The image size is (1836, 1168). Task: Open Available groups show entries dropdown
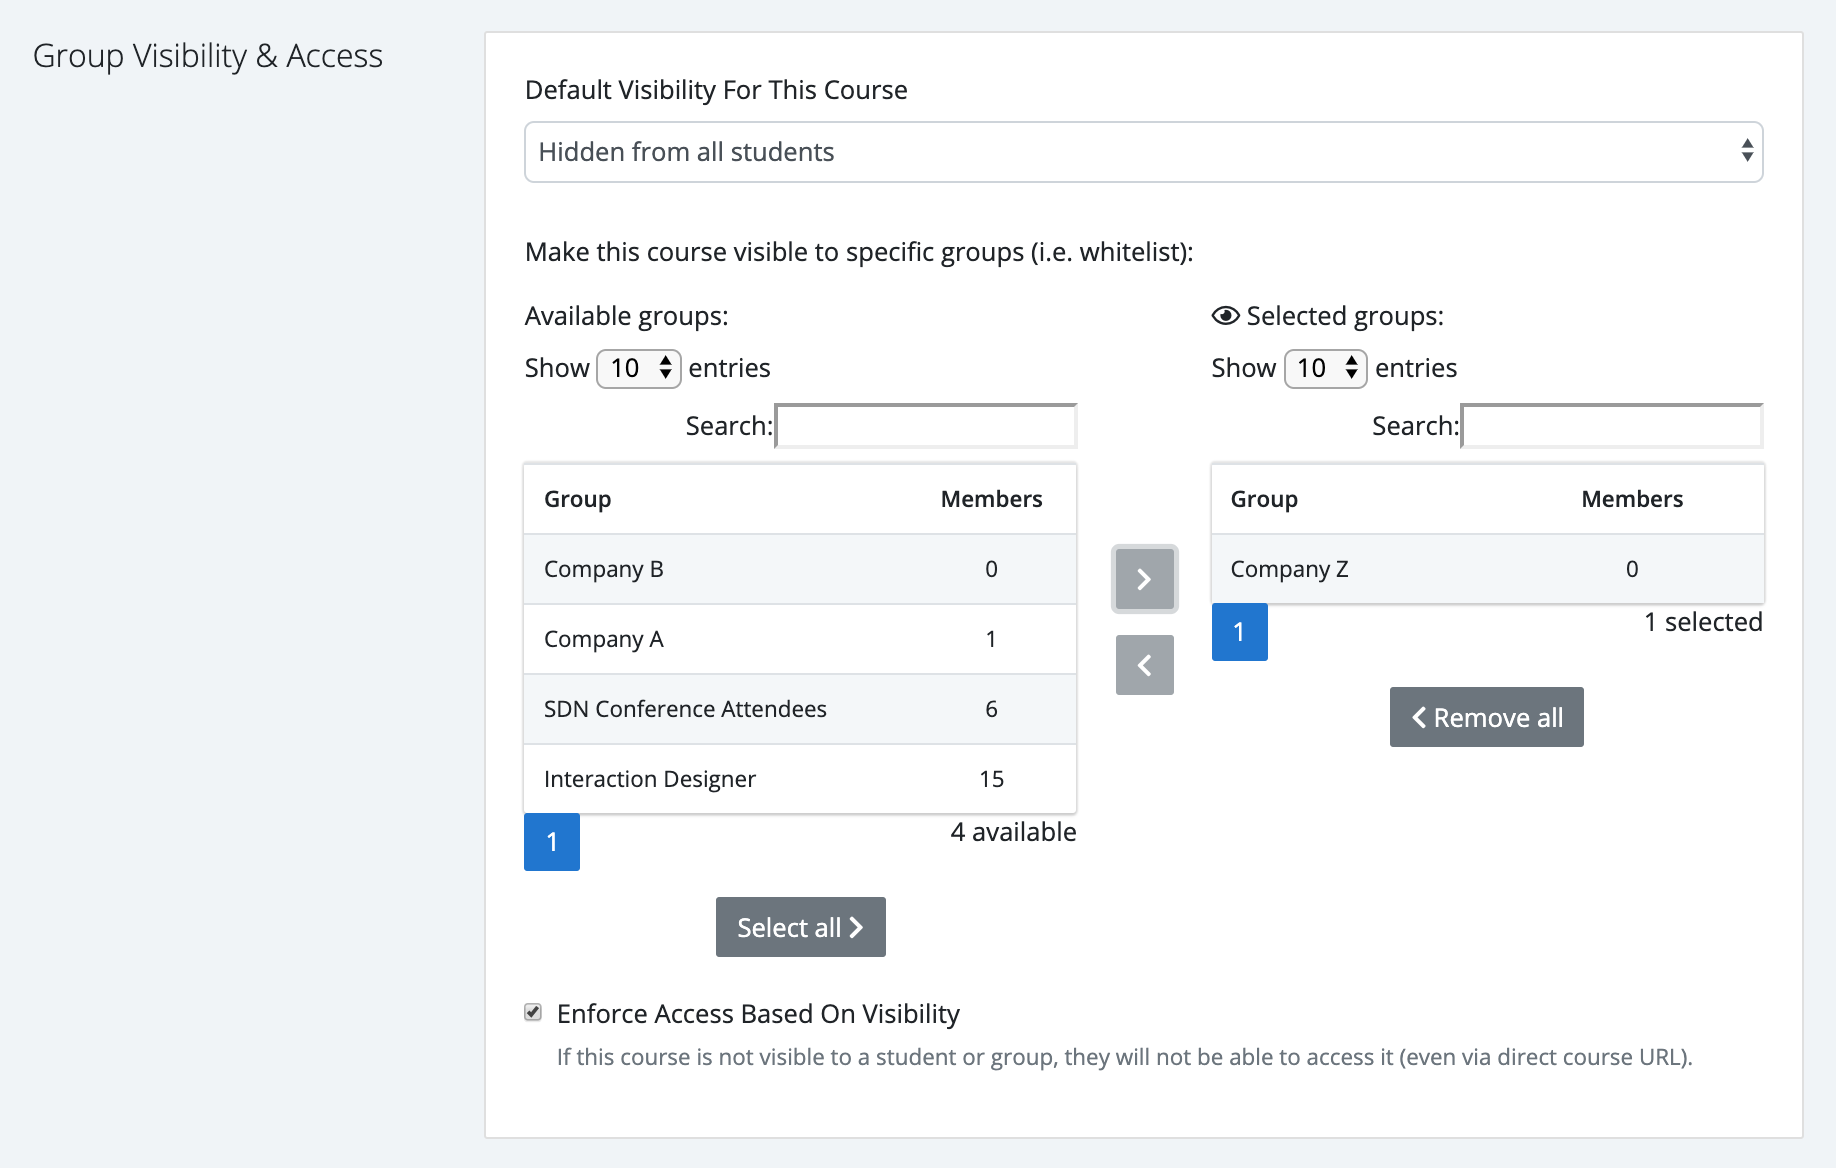coord(639,369)
